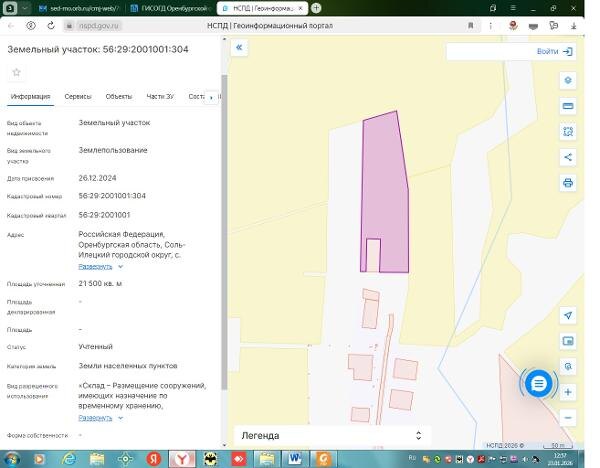
Task: Open browser downloads arrow icon
Action: pyautogui.click(x=574, y=26)
